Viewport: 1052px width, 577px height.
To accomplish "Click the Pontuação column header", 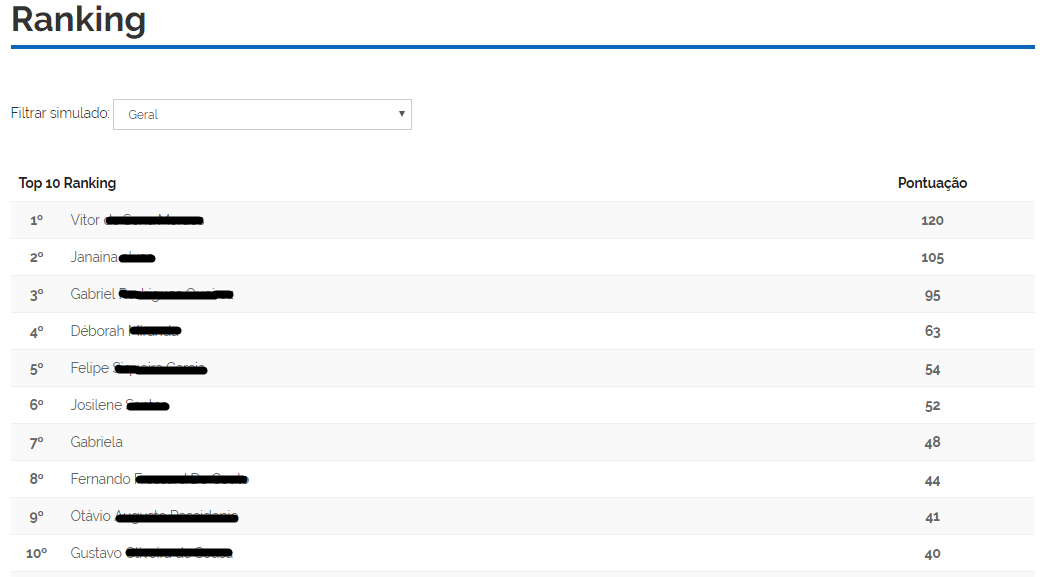I will pos(932,183).
